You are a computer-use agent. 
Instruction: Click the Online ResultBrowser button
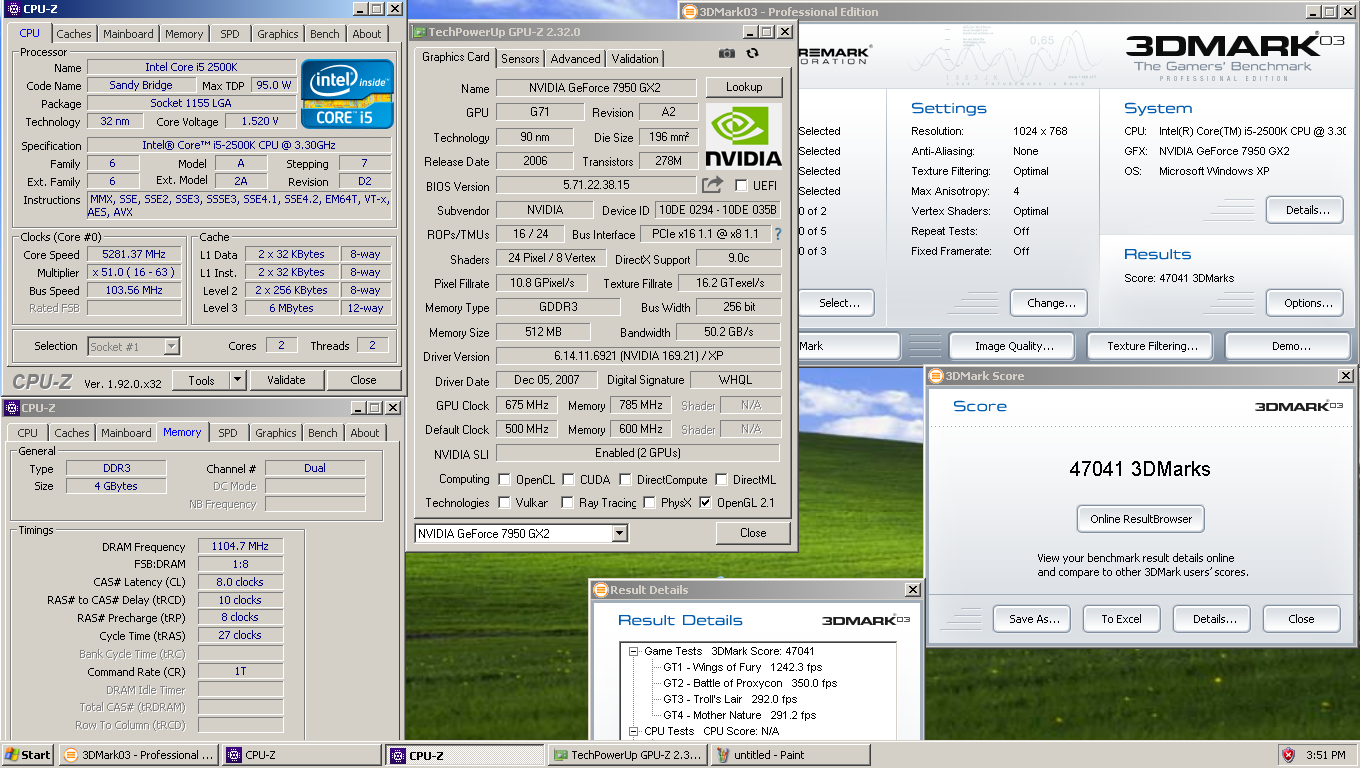1141,519
